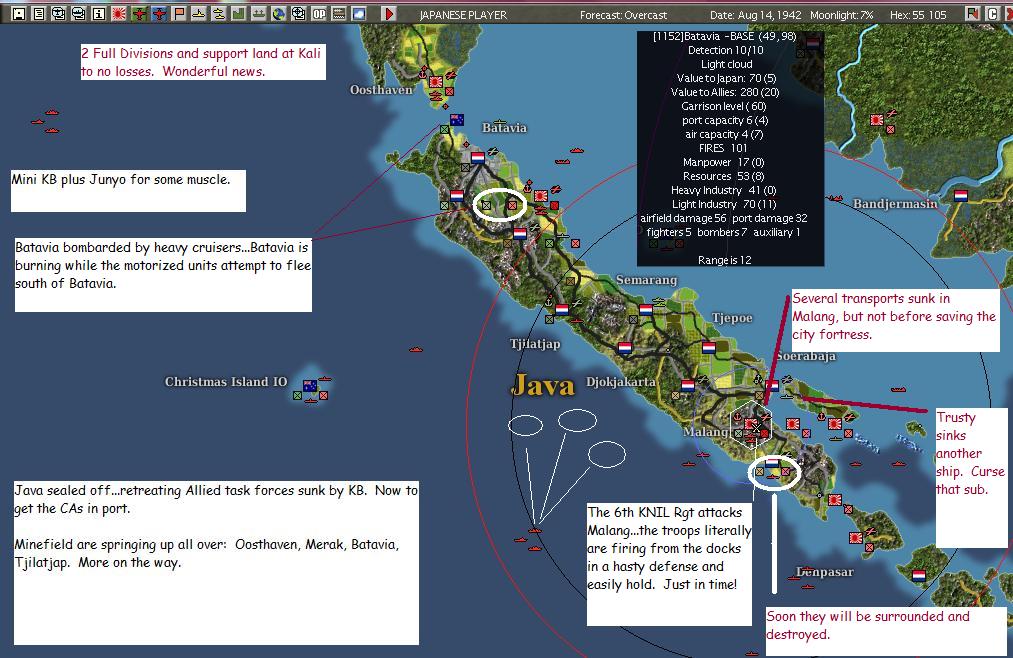Image resolution: width=1013 pixels, height=658 pixels.
Task: Click the 'Moonlight: 7%' status text
Action: tap(841, 14)
